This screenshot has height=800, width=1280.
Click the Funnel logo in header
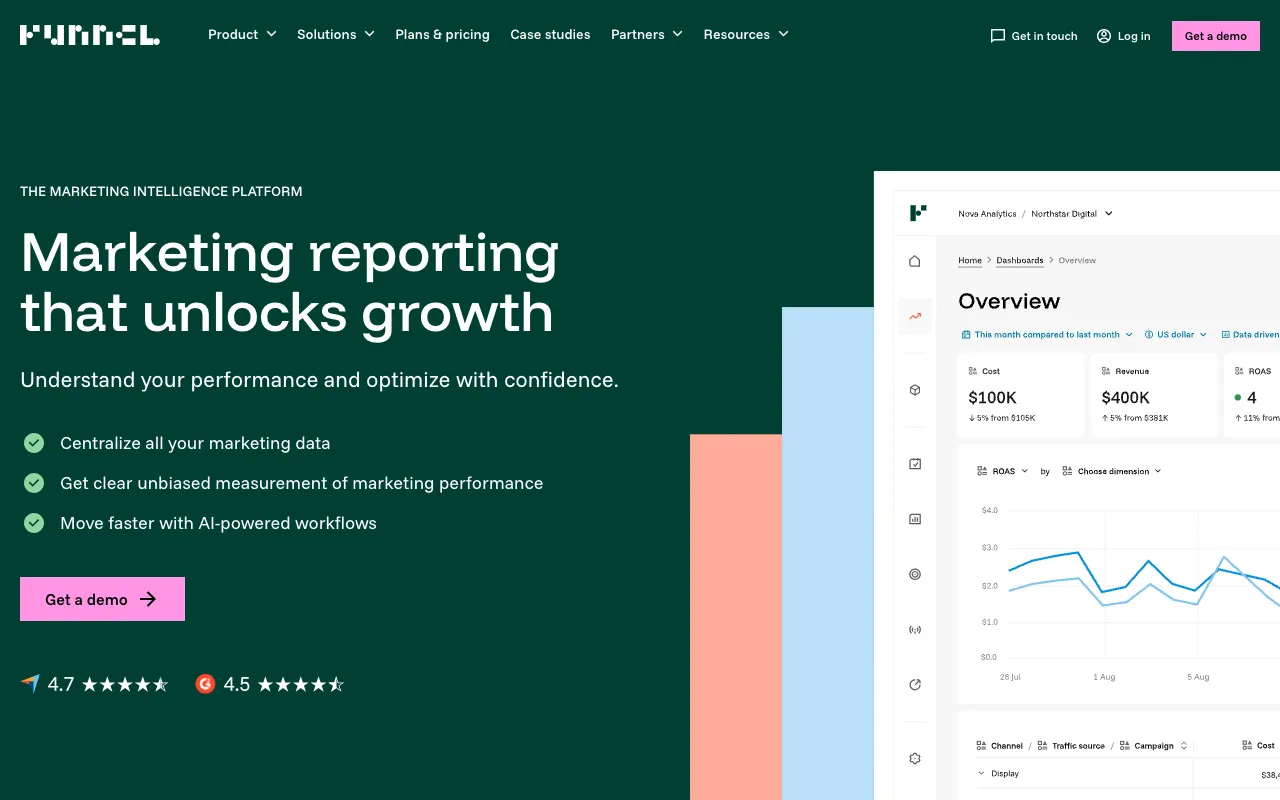[90, 35]
